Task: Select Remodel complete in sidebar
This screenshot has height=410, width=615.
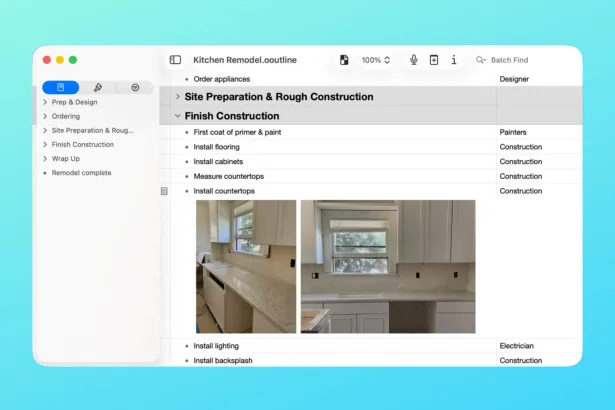Action: [x=82, y=173]
